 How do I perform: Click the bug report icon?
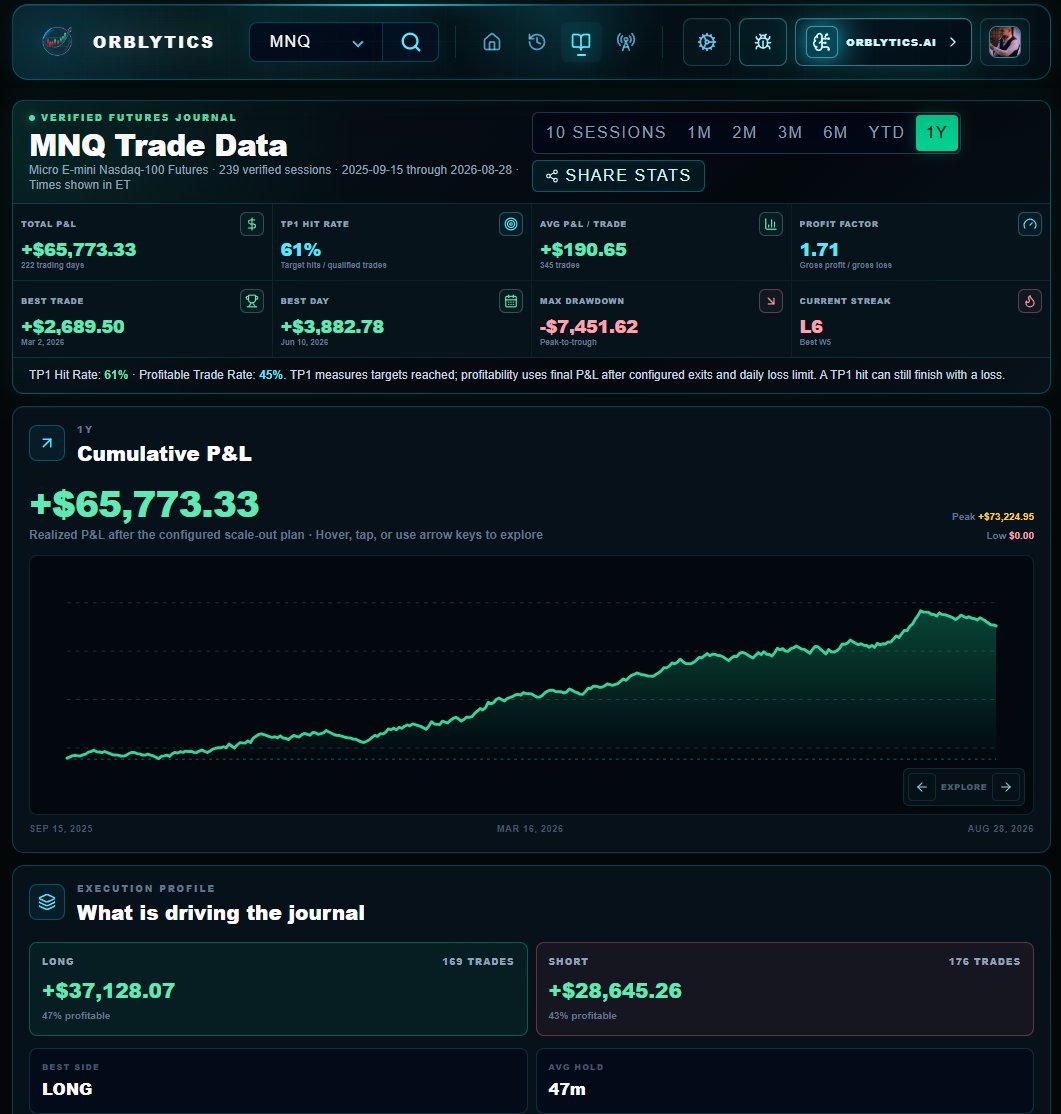pyautogui.click(x=763, y=42)
